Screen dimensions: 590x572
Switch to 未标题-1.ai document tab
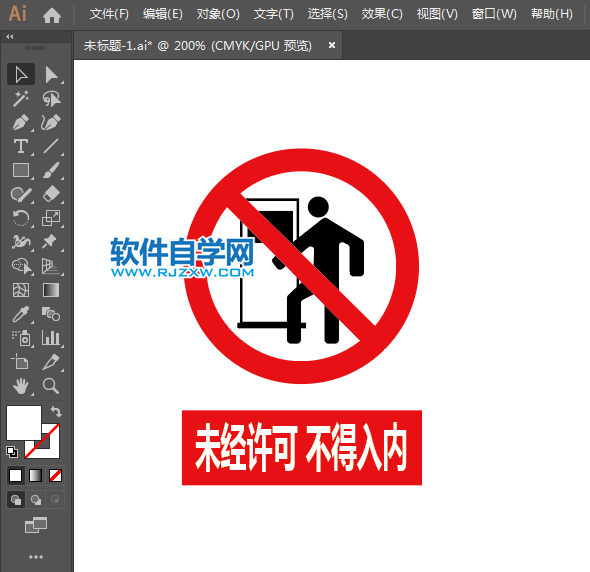click(x=198, y=46)
